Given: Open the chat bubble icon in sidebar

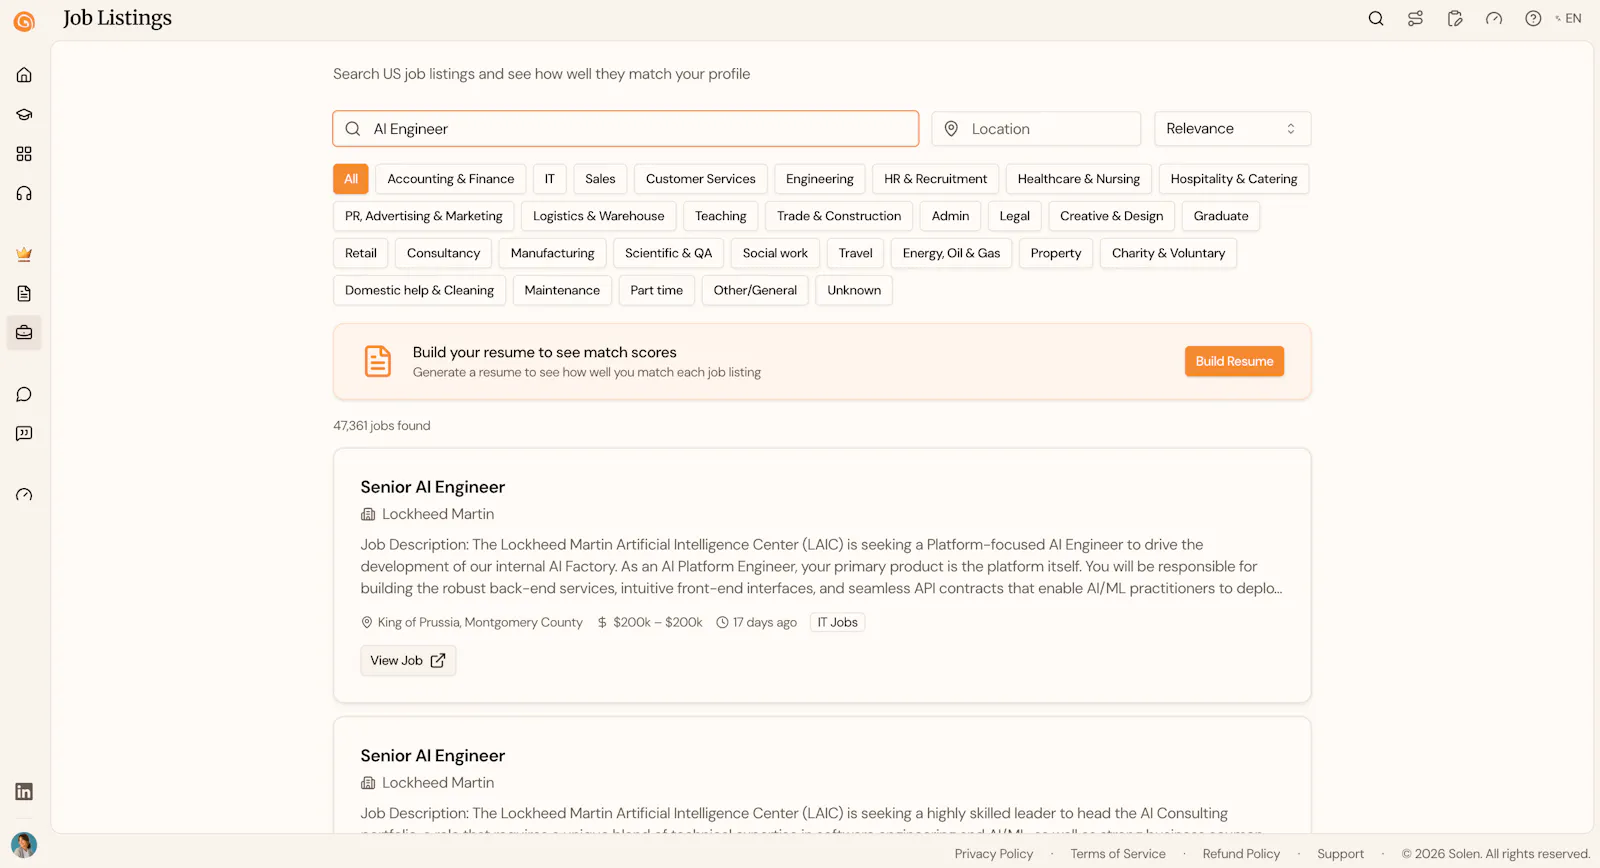Looking at the screenshot, I should click(x=24, y=394).
